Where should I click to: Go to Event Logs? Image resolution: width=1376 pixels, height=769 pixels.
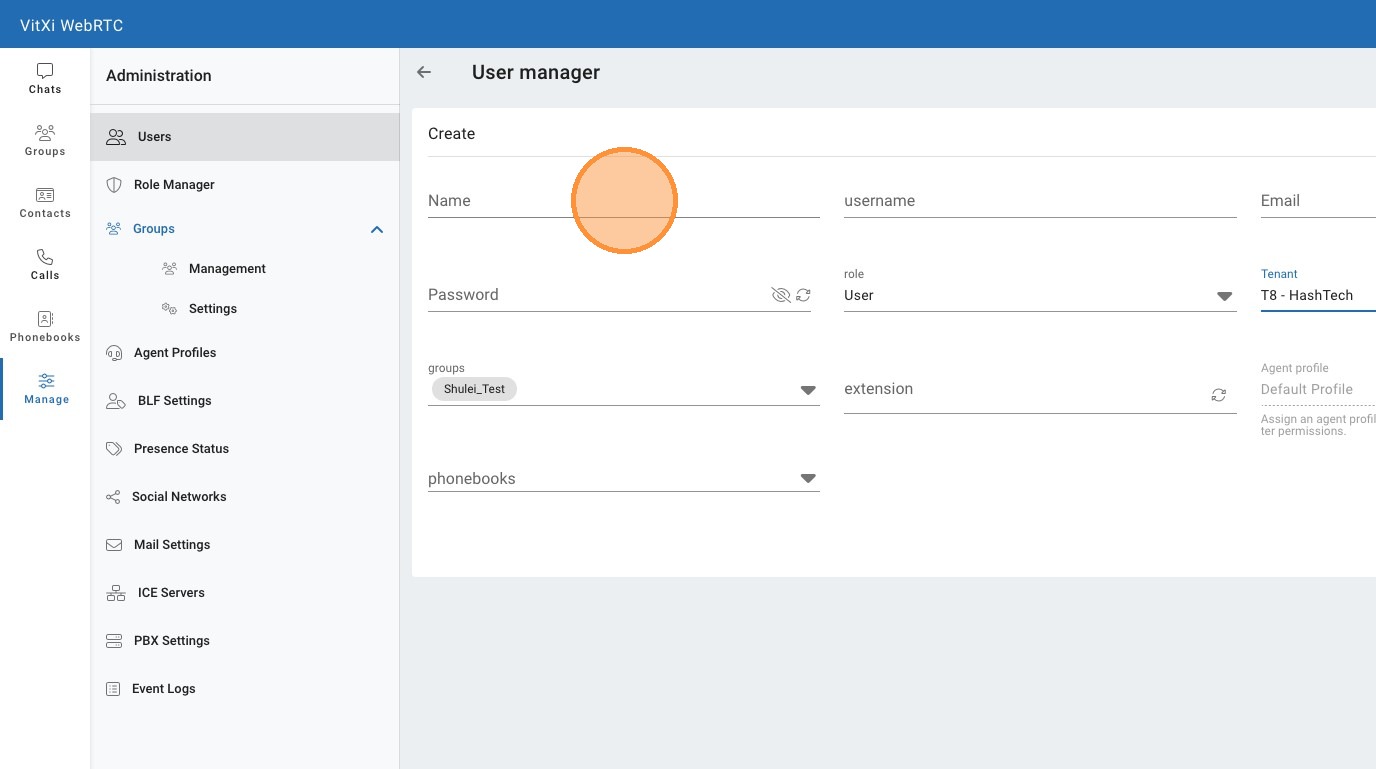163,689
